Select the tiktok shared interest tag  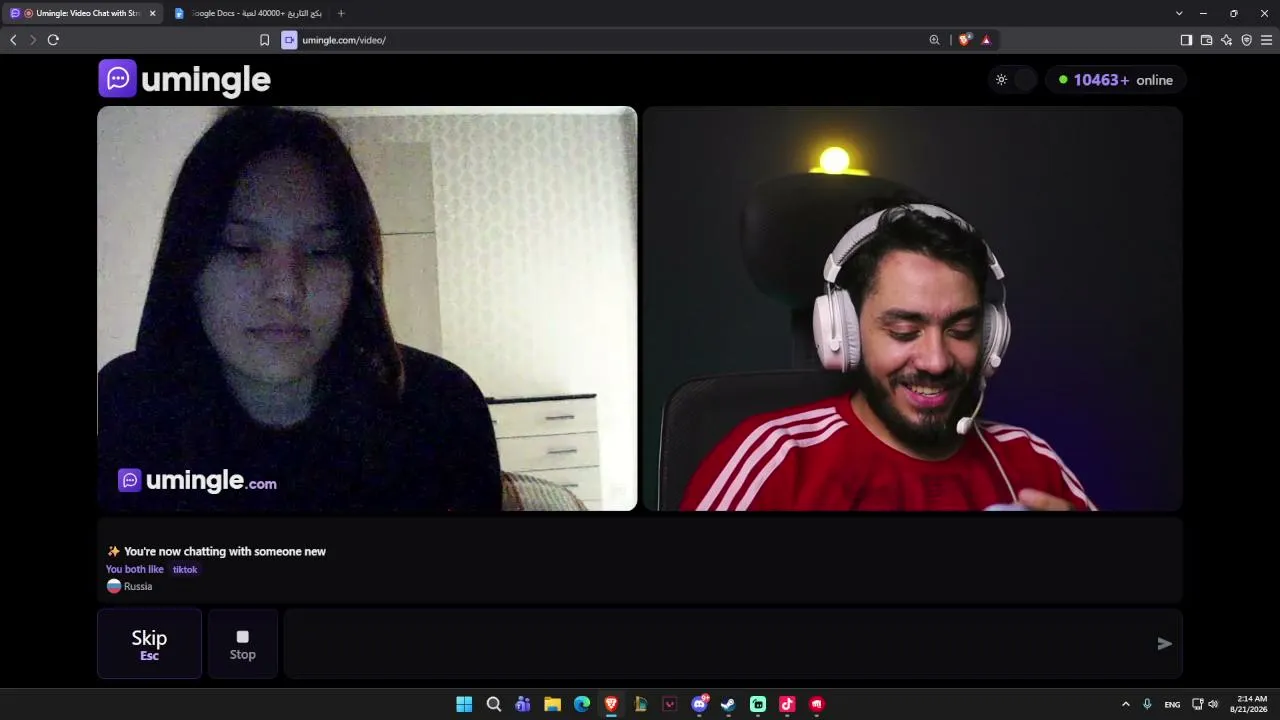click(x=185, y=569)
